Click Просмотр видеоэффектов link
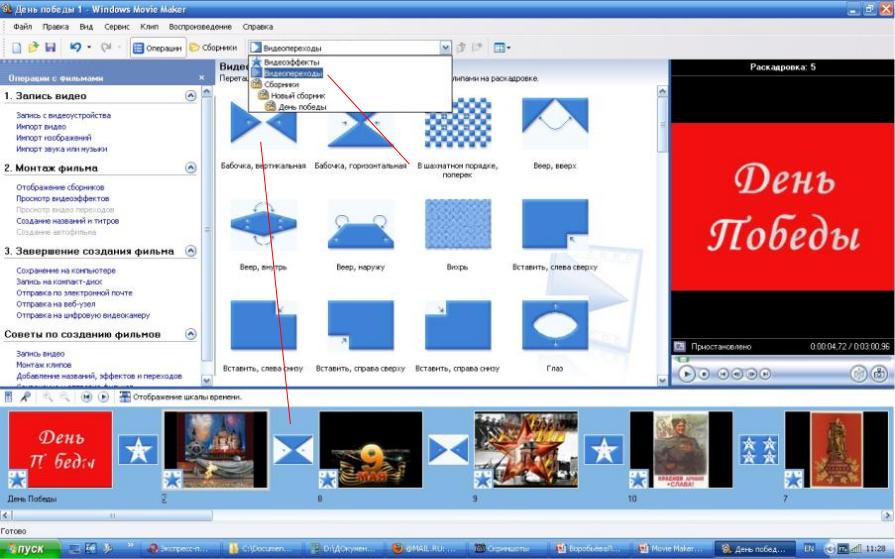The height and width of the screenshot is (559, 895). (63, 199)
